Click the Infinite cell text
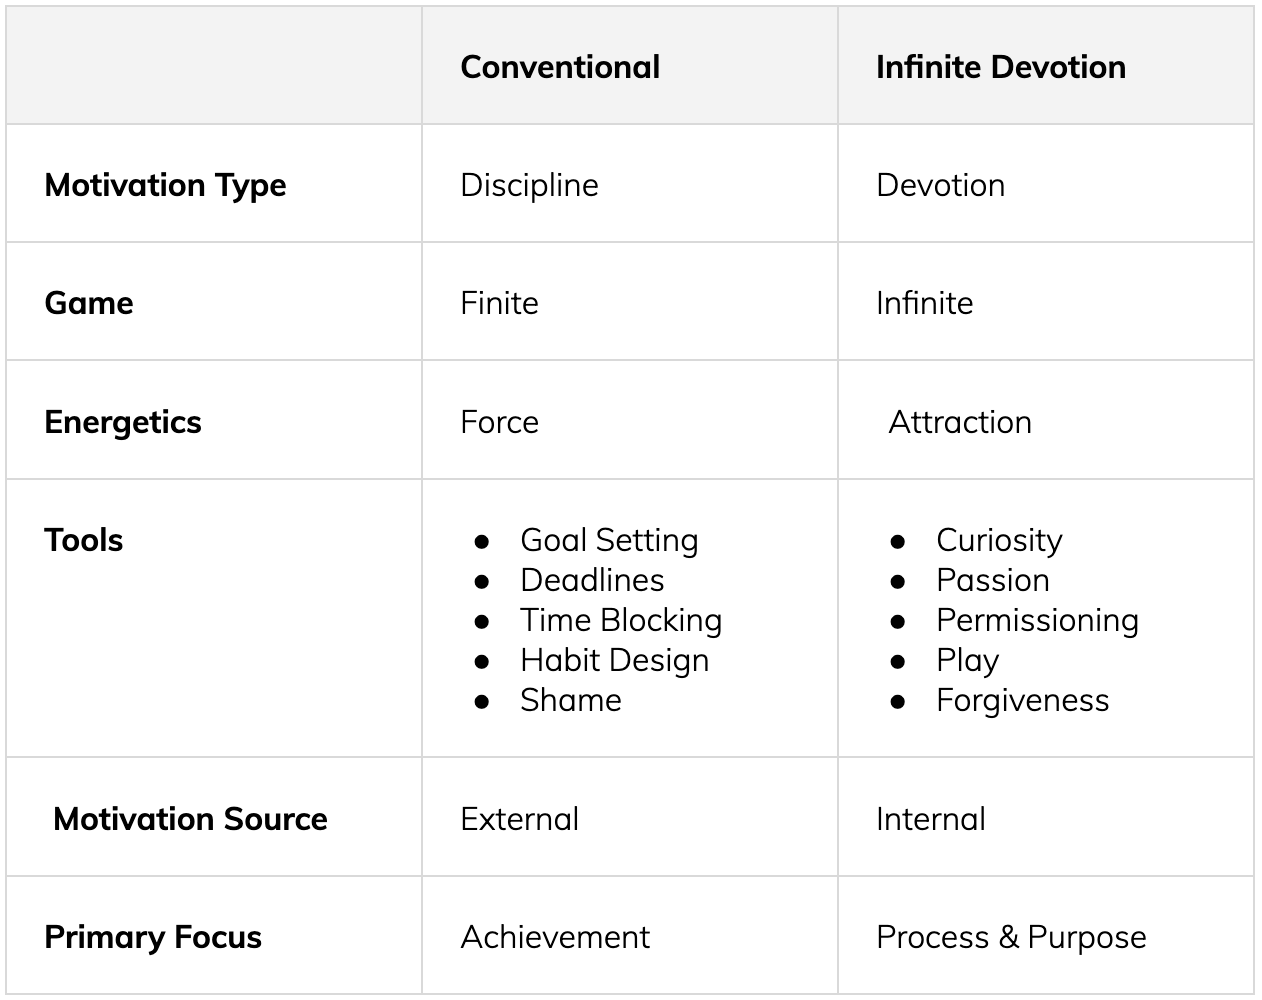Image resolution: width=1262 pixels, height=1000 pixels. tap(925, 303)
